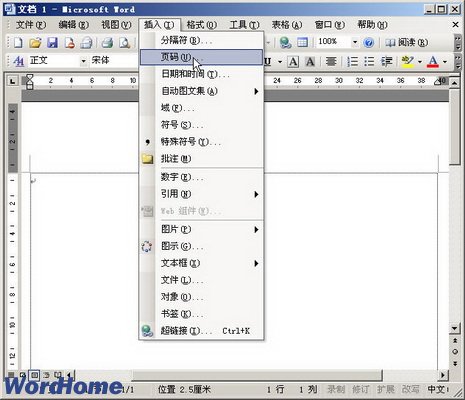Click the Character Shading A icon
This screenshot has height=400, width=465.
(310, 61)
